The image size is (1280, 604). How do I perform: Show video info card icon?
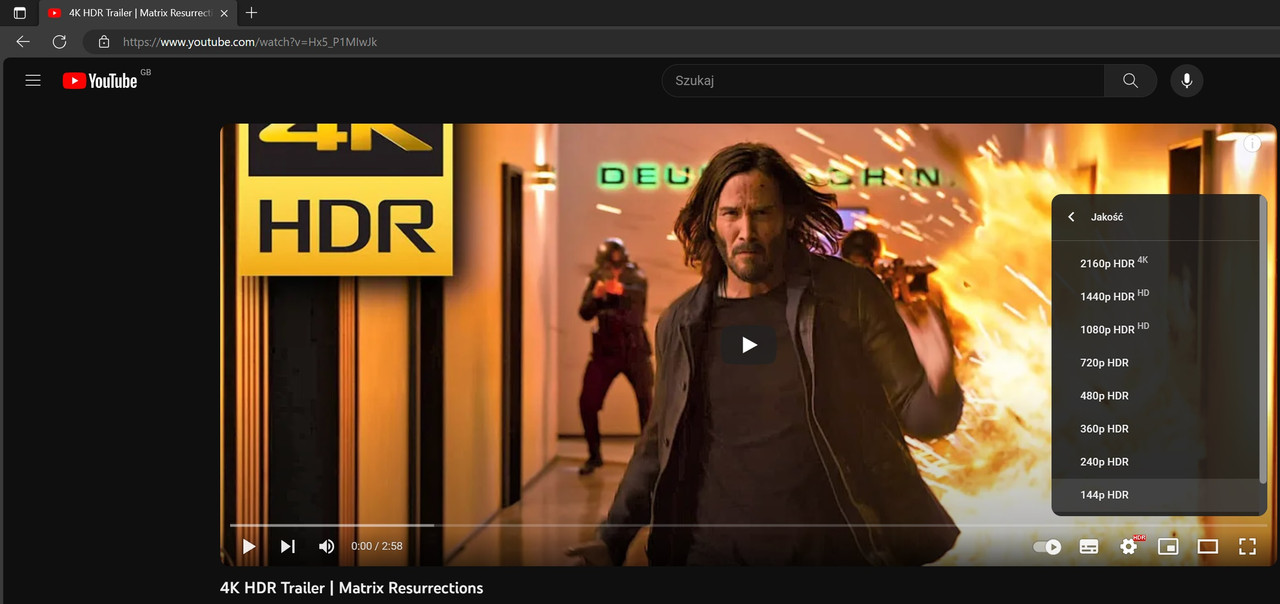1252,144
